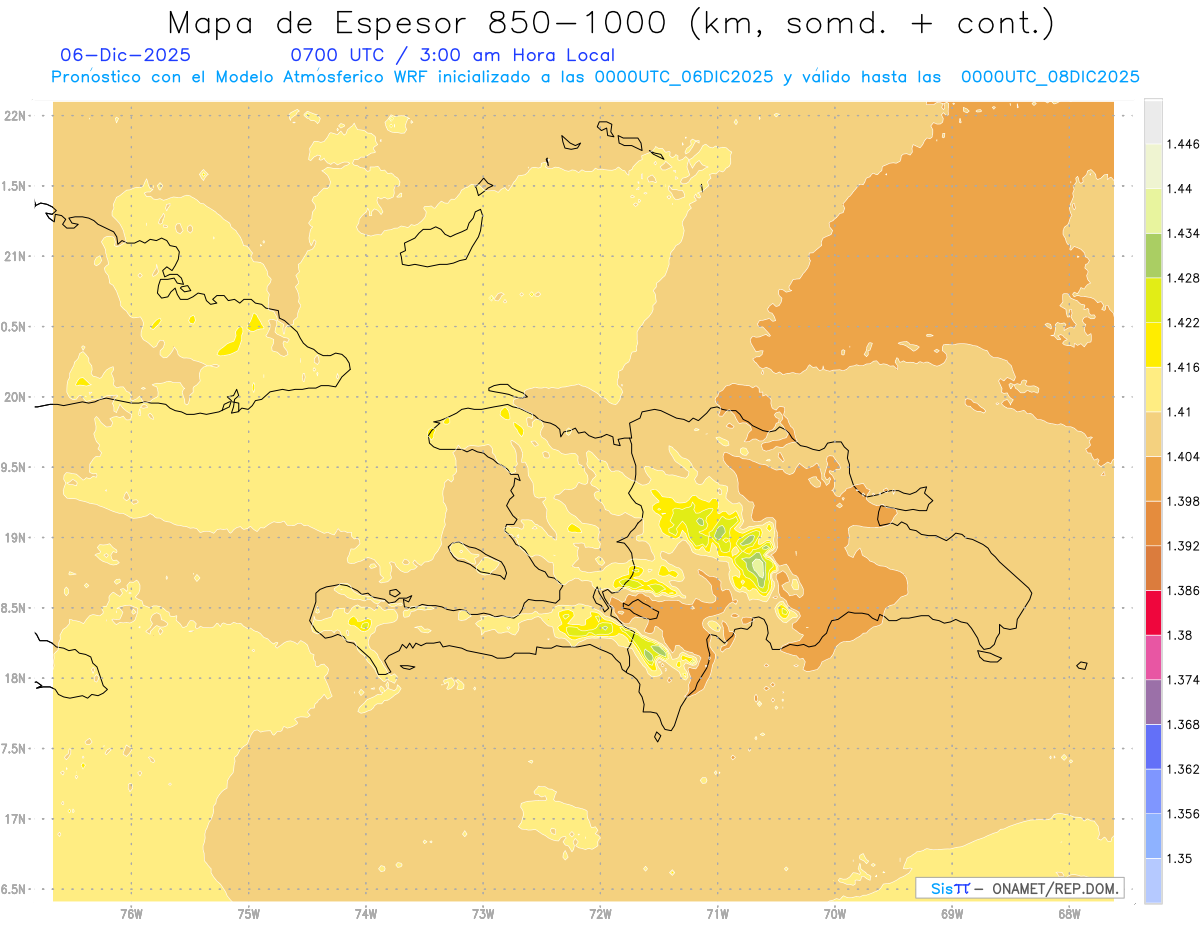Click the 71W longitude label
This screenshot has width=1200, height=927.
click(x=717, y=914)
